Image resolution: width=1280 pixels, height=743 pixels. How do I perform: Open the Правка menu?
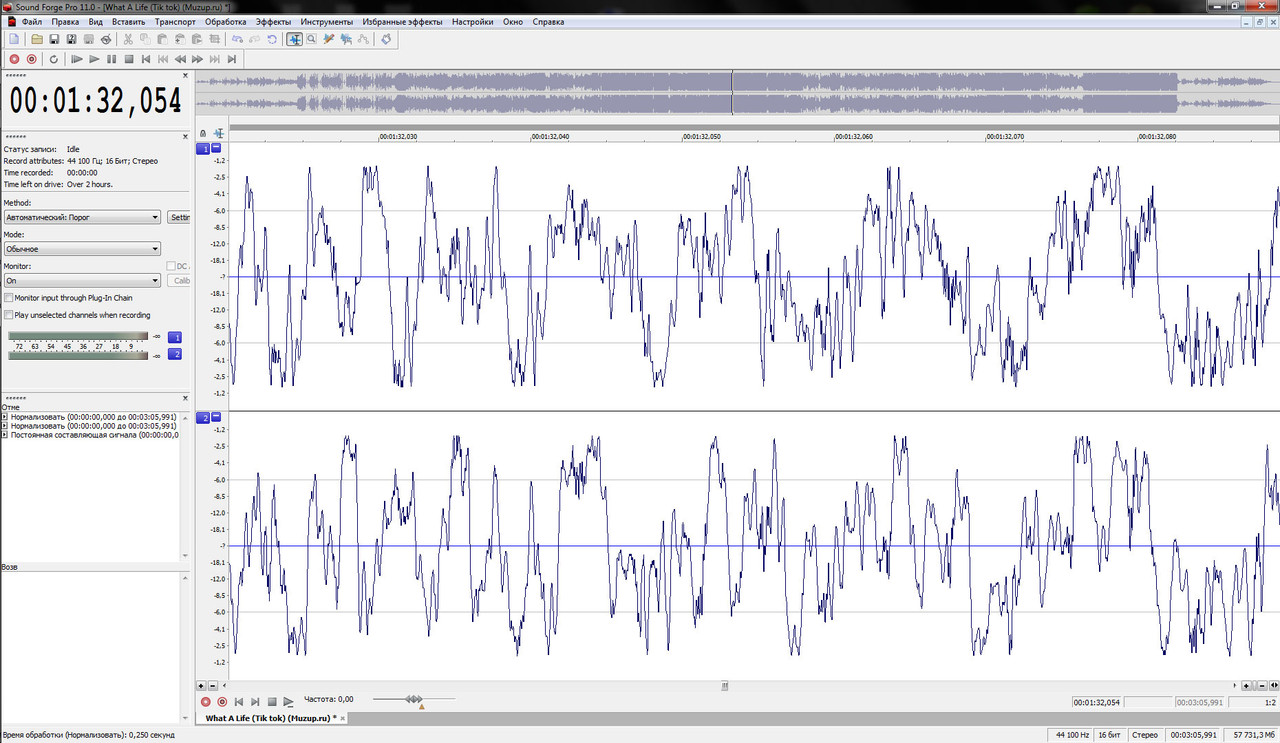[65, 21]
